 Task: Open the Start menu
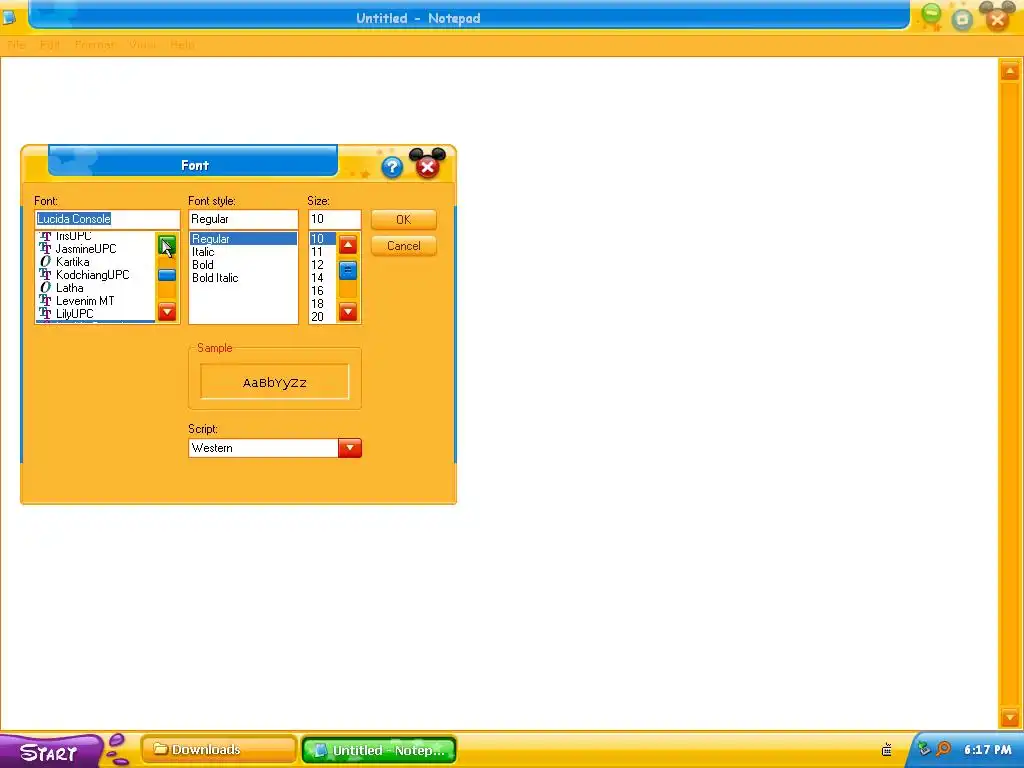pyautogui.click(x=50, y=752)
